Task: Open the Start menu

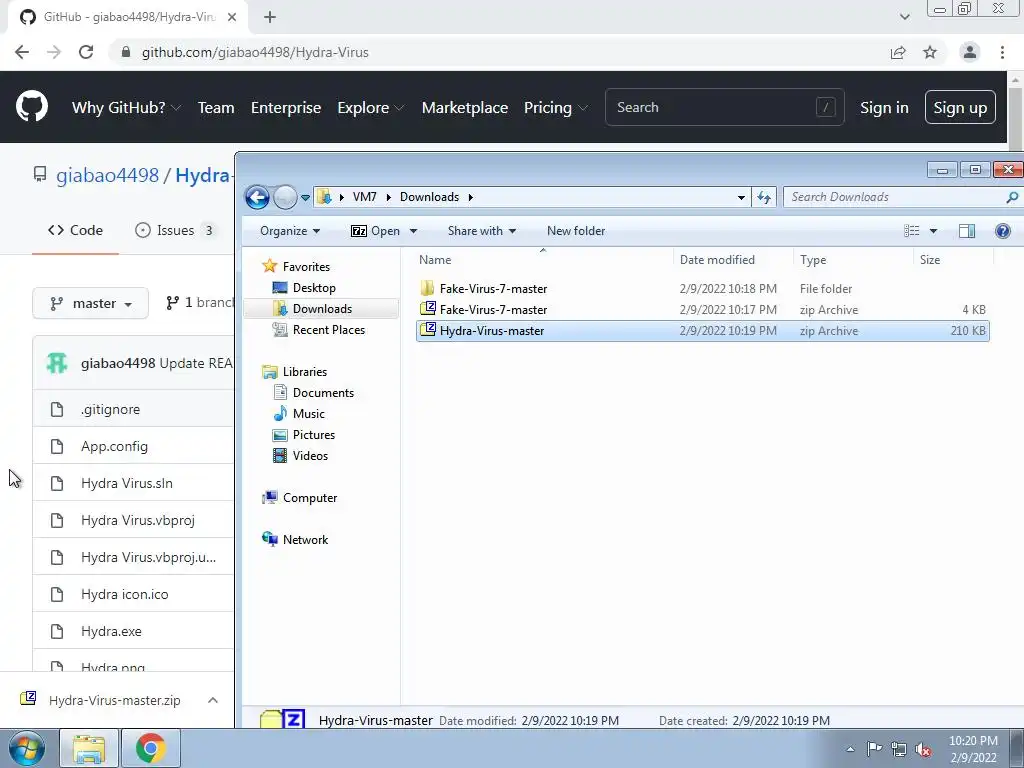Action: click(x=27, y=748)
